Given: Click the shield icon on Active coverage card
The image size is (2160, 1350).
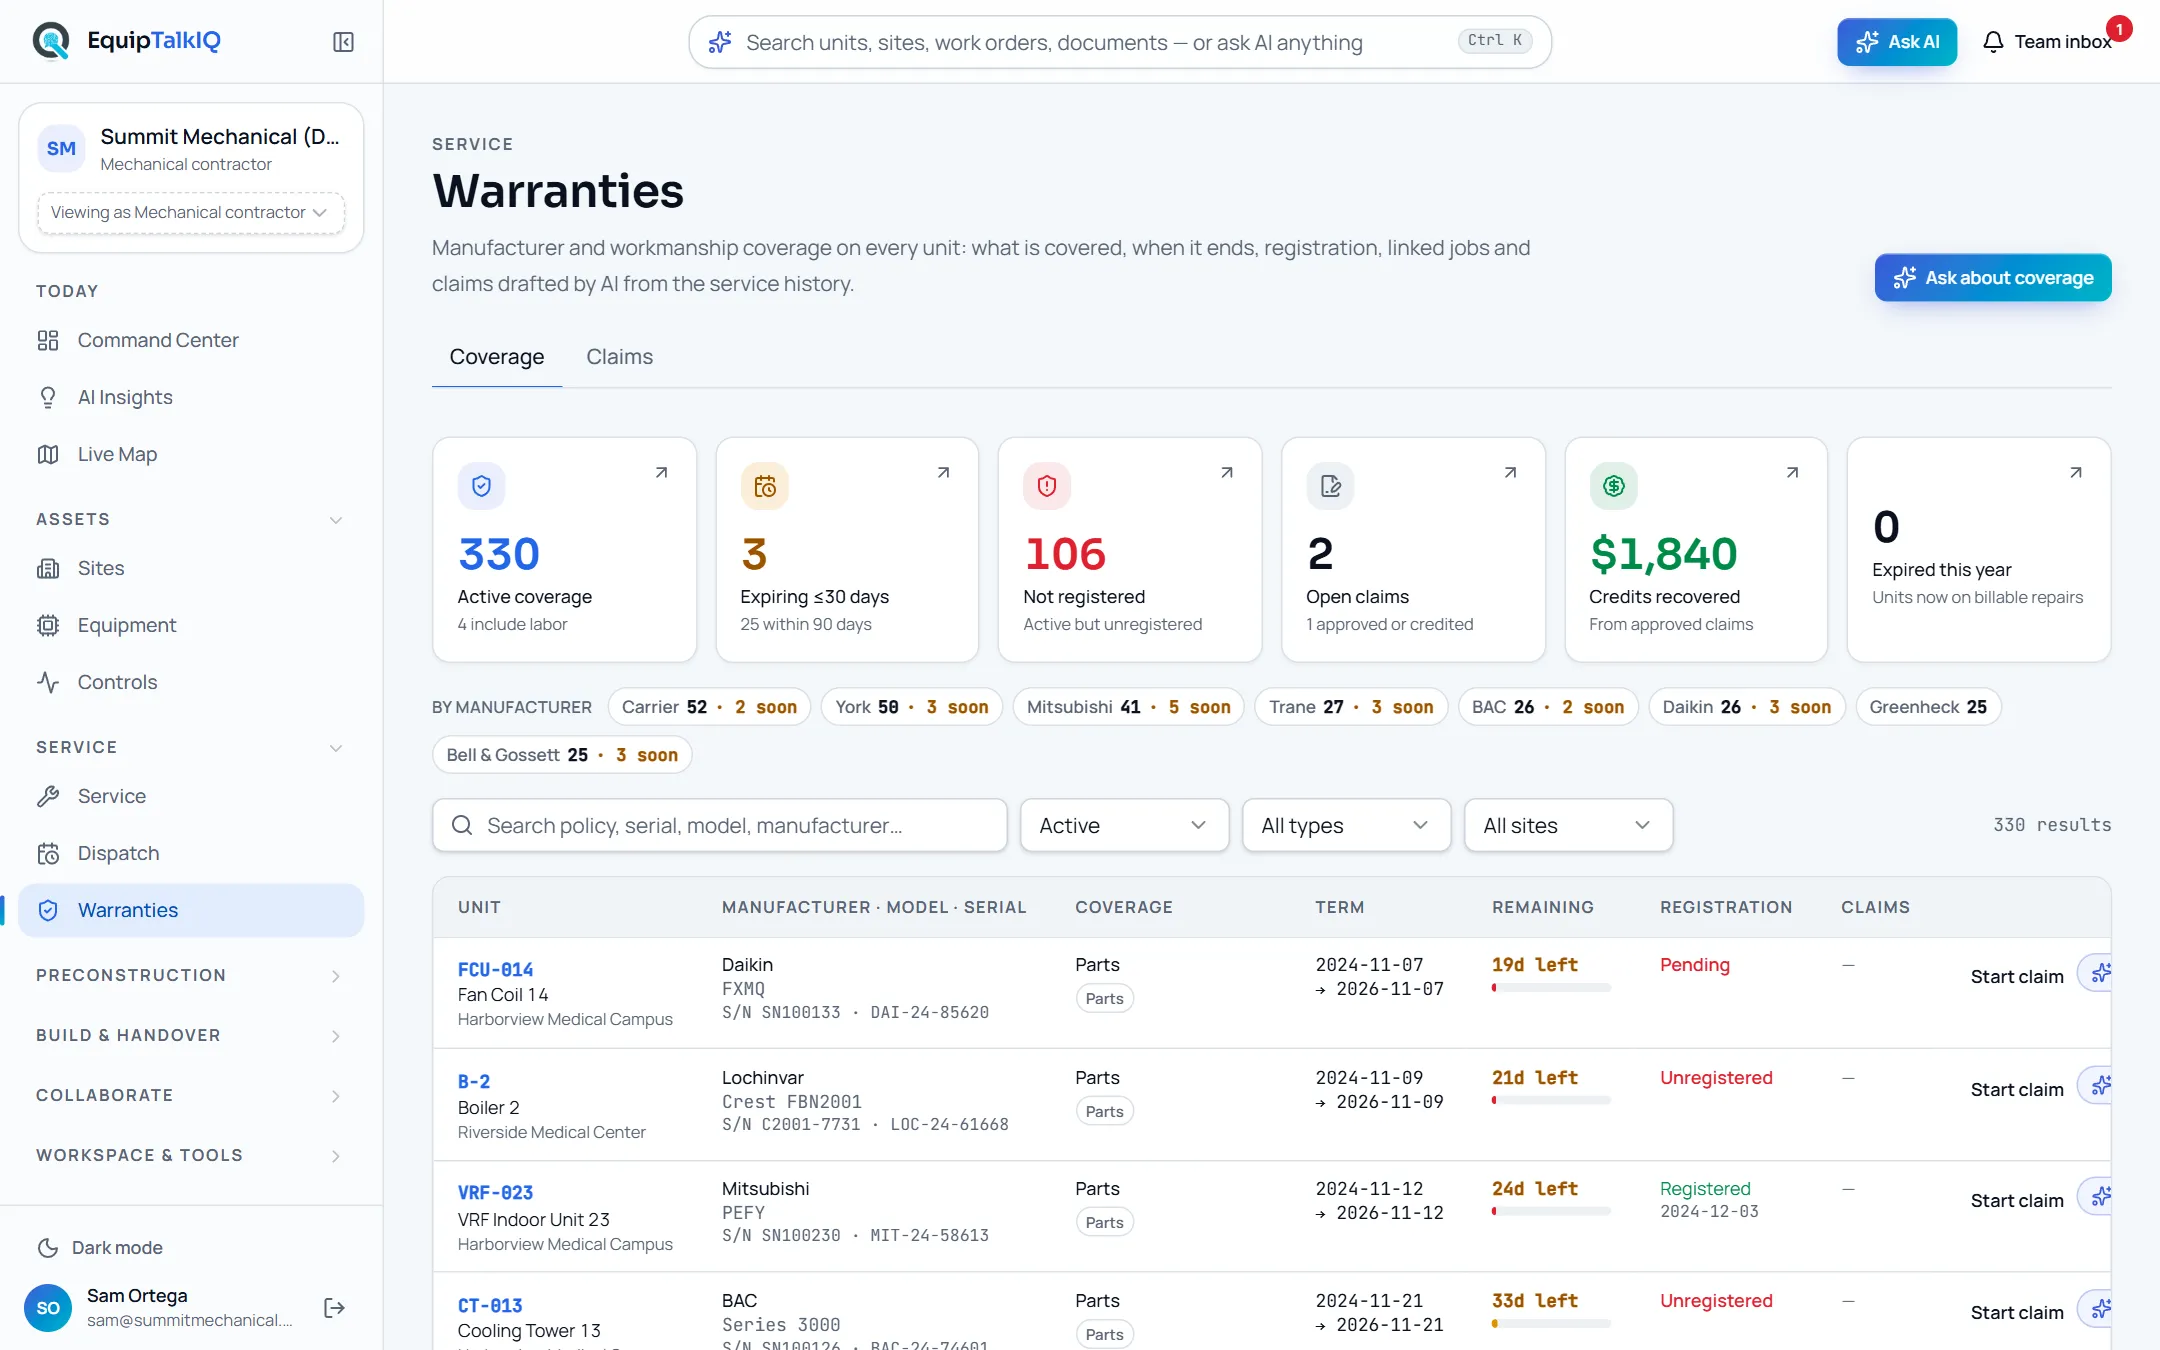Looking at the screenshot, I should click(481, 486).
